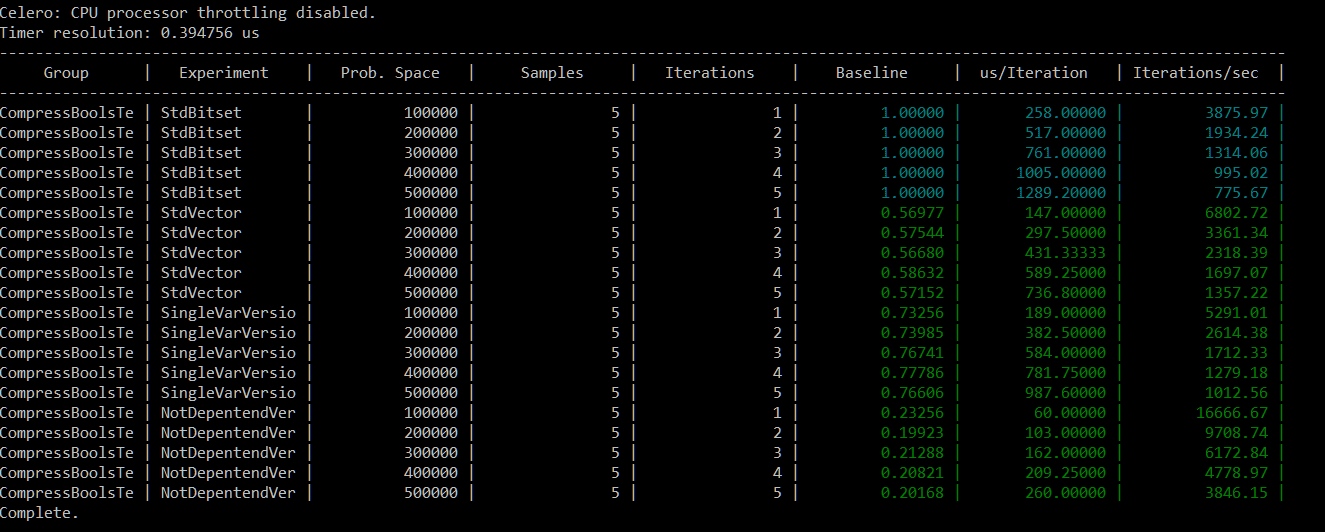This screenshot has width=1325, height=532.
Task: Select the us/Iteration value 736.80000
Action: pyautogui.click(x=1066, y=293)
